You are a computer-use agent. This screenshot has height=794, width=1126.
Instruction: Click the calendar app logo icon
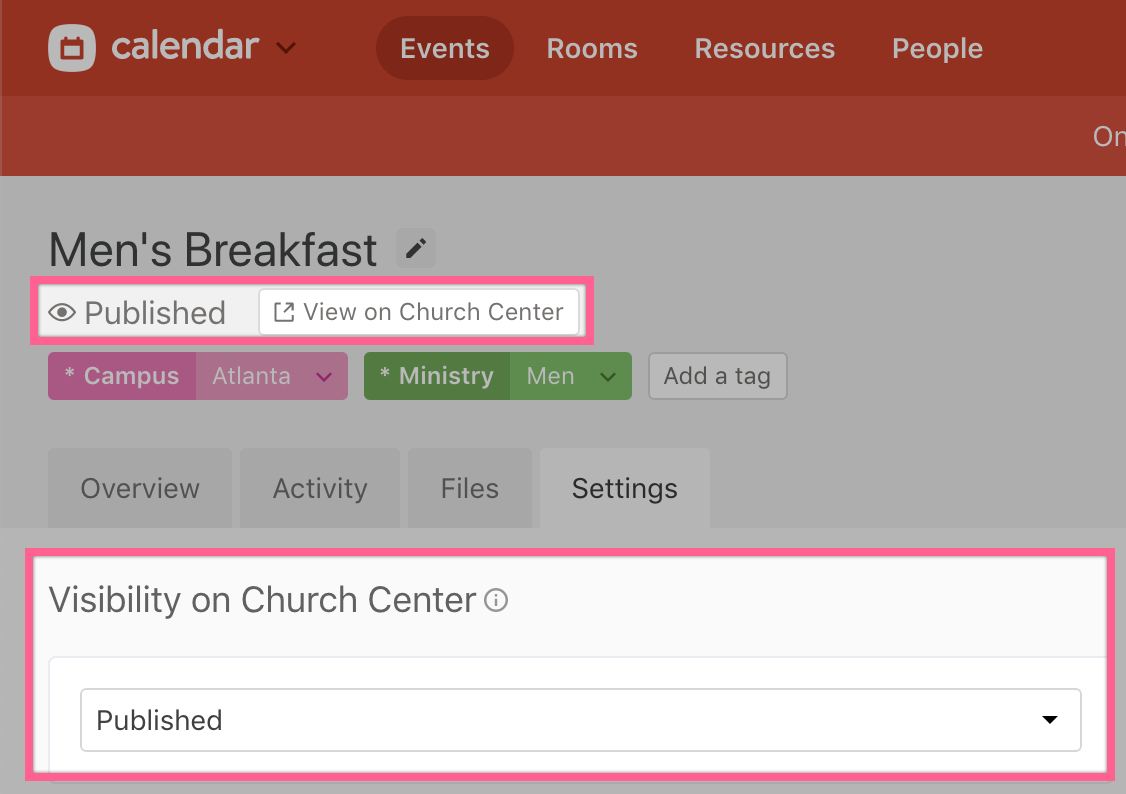(x=72, y=48)
